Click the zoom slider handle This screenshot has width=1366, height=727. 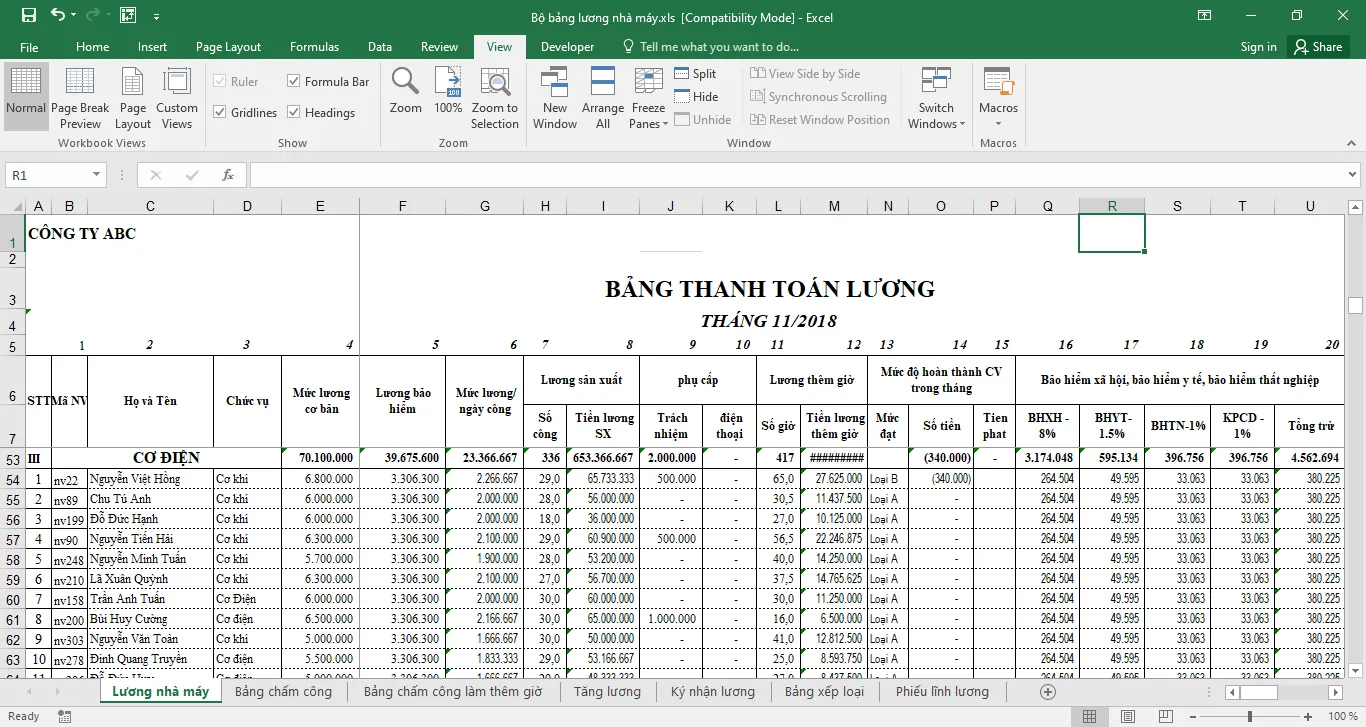point(1249,716)
